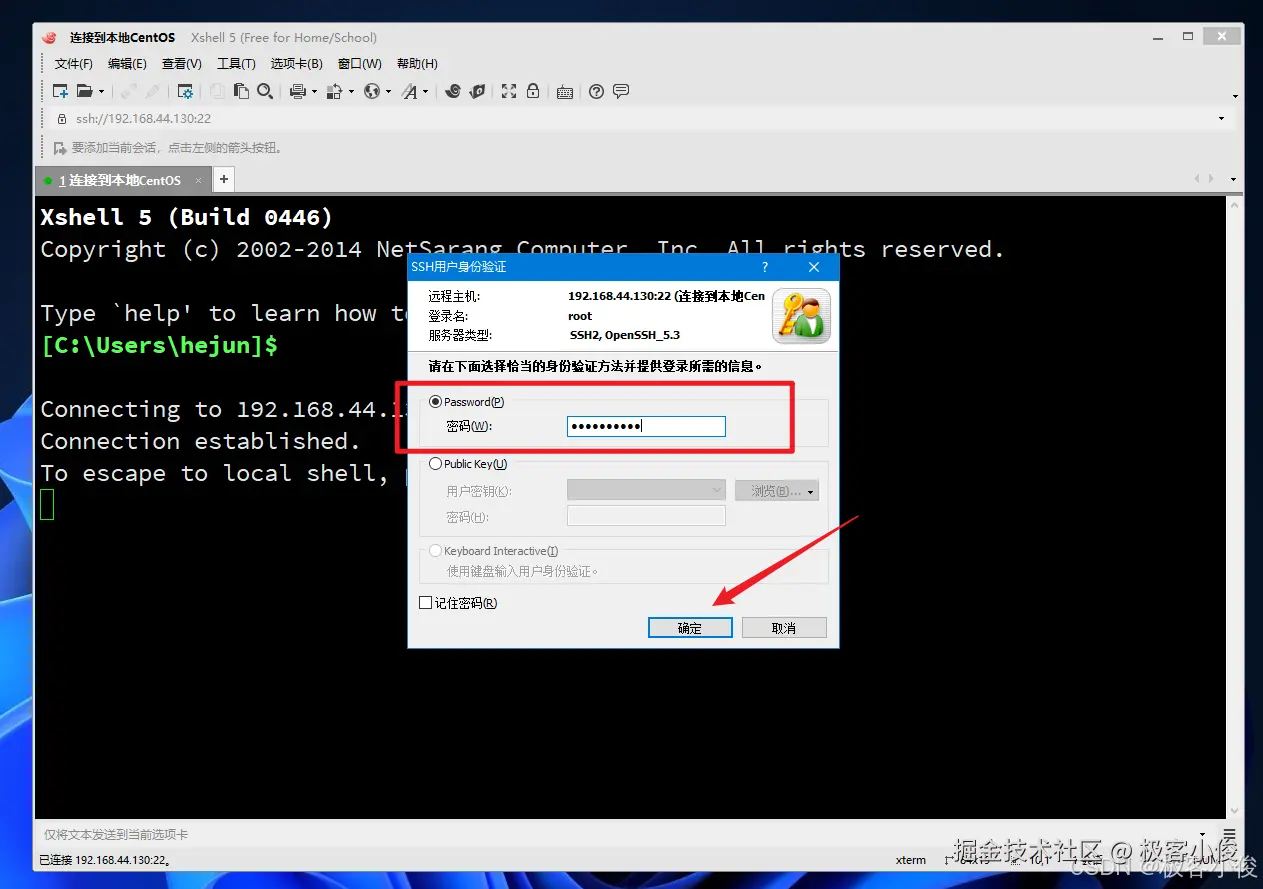Screen dimensions: 1263x889
Task: Tick the 记住密码 remember password checkbox
Action: (x=425, y=603)
